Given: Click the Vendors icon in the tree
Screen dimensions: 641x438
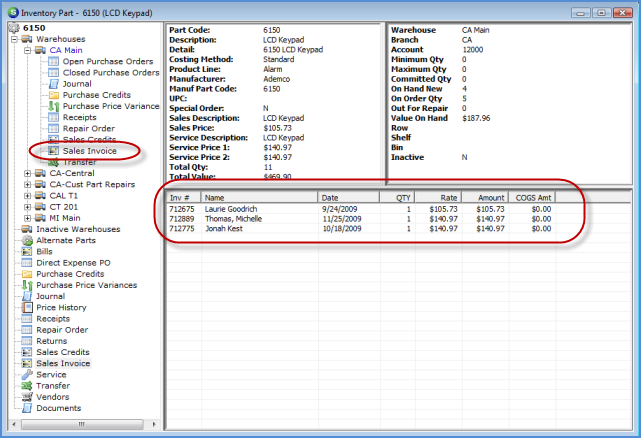Looking at the screenshot, I should tap(27, 397).
